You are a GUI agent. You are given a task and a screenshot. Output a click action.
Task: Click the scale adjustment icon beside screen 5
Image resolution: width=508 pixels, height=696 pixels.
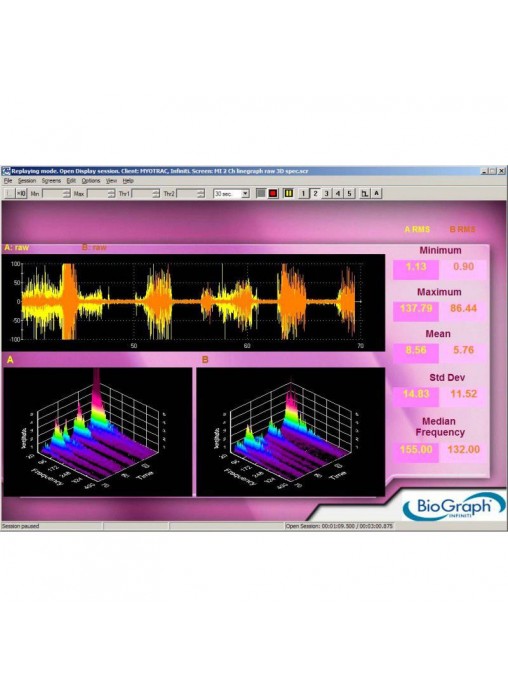(x=364, y=194)
